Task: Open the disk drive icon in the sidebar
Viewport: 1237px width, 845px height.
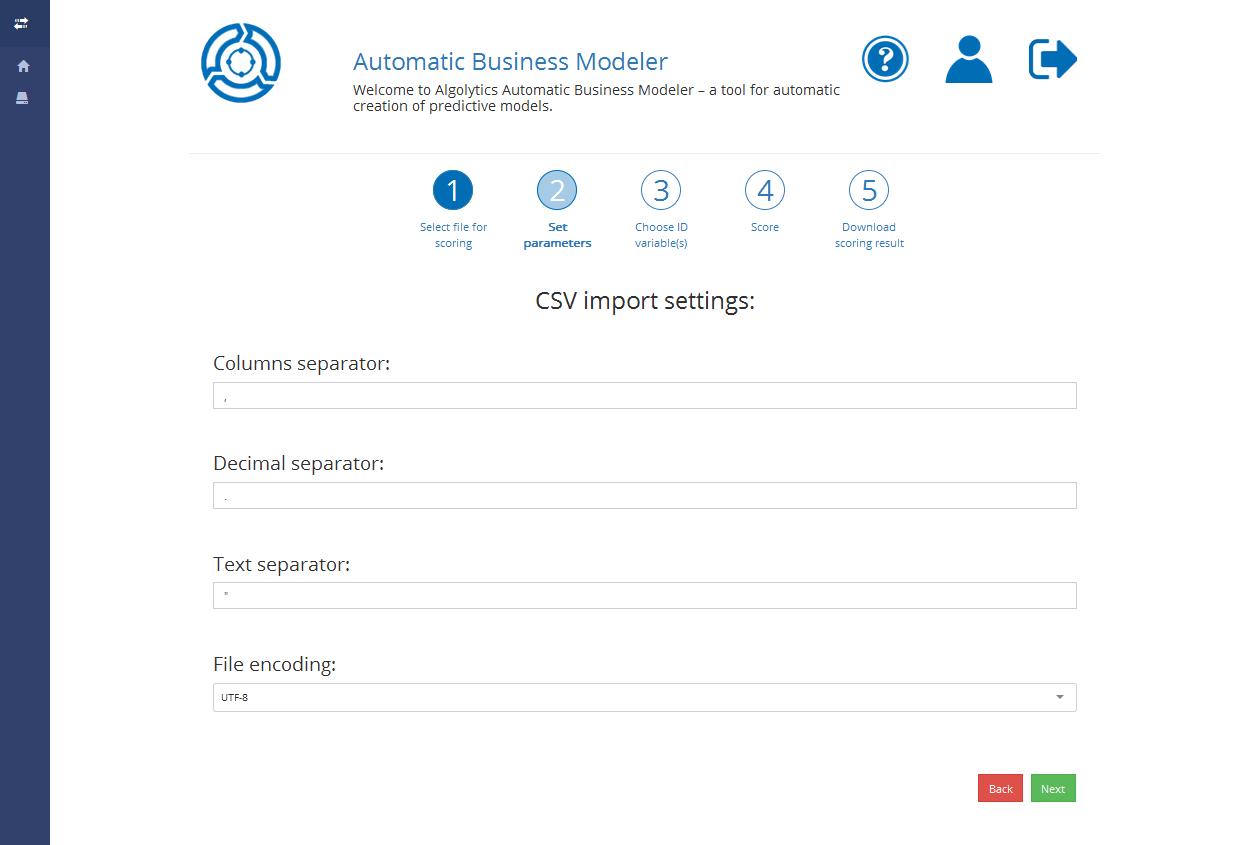Action: [22, 98]
